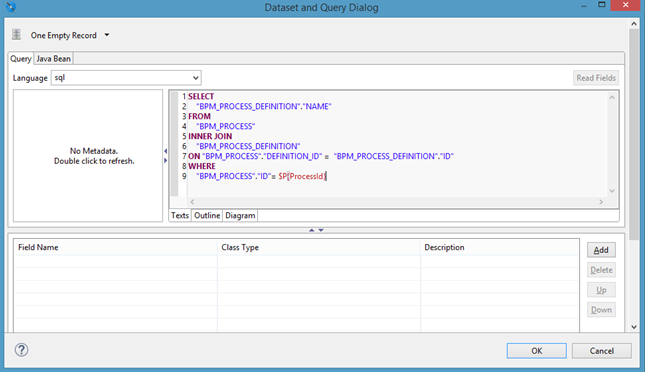Dismiss the dialog with Cancel
The width and height of the screenshot is (646, 372).
(x=602, y=351)
